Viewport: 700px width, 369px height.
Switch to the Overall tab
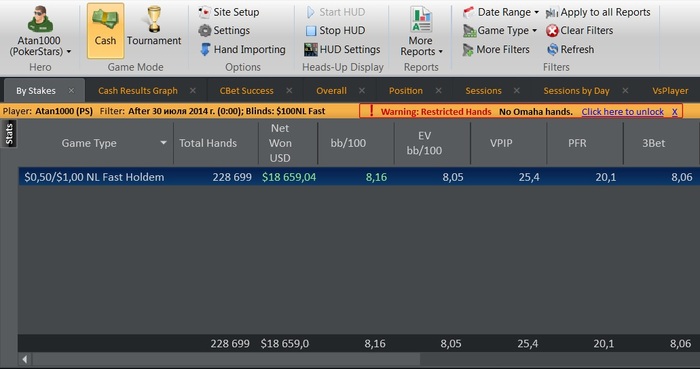331,91
